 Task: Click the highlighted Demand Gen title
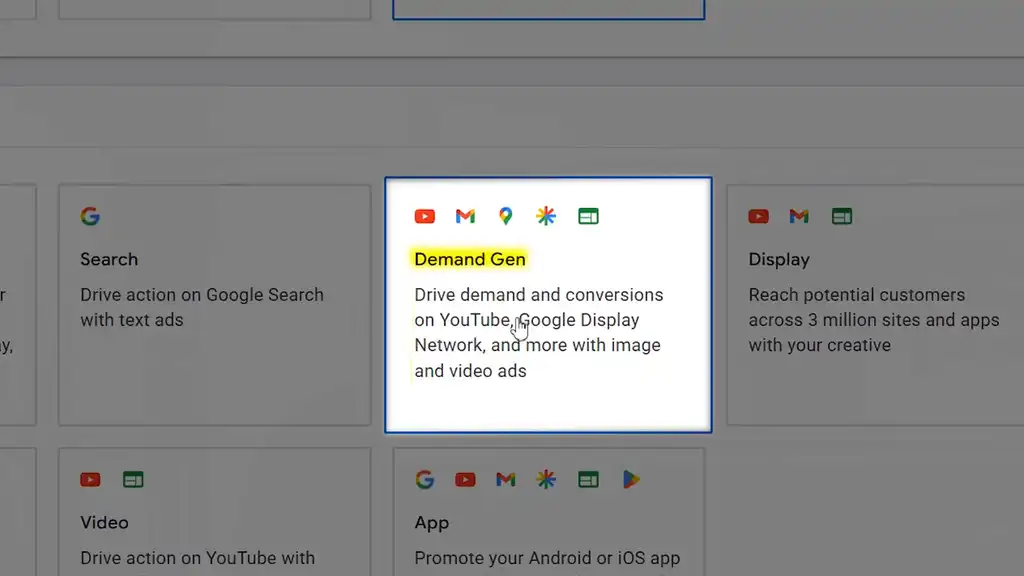pyautogui.click(x=470, y=259)
